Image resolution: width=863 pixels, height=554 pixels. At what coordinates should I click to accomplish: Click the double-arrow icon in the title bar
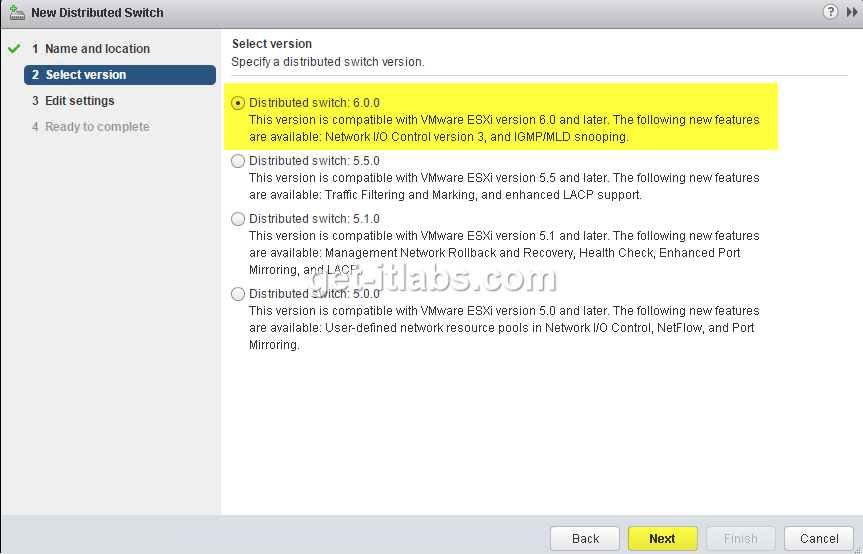pos(851,12)
